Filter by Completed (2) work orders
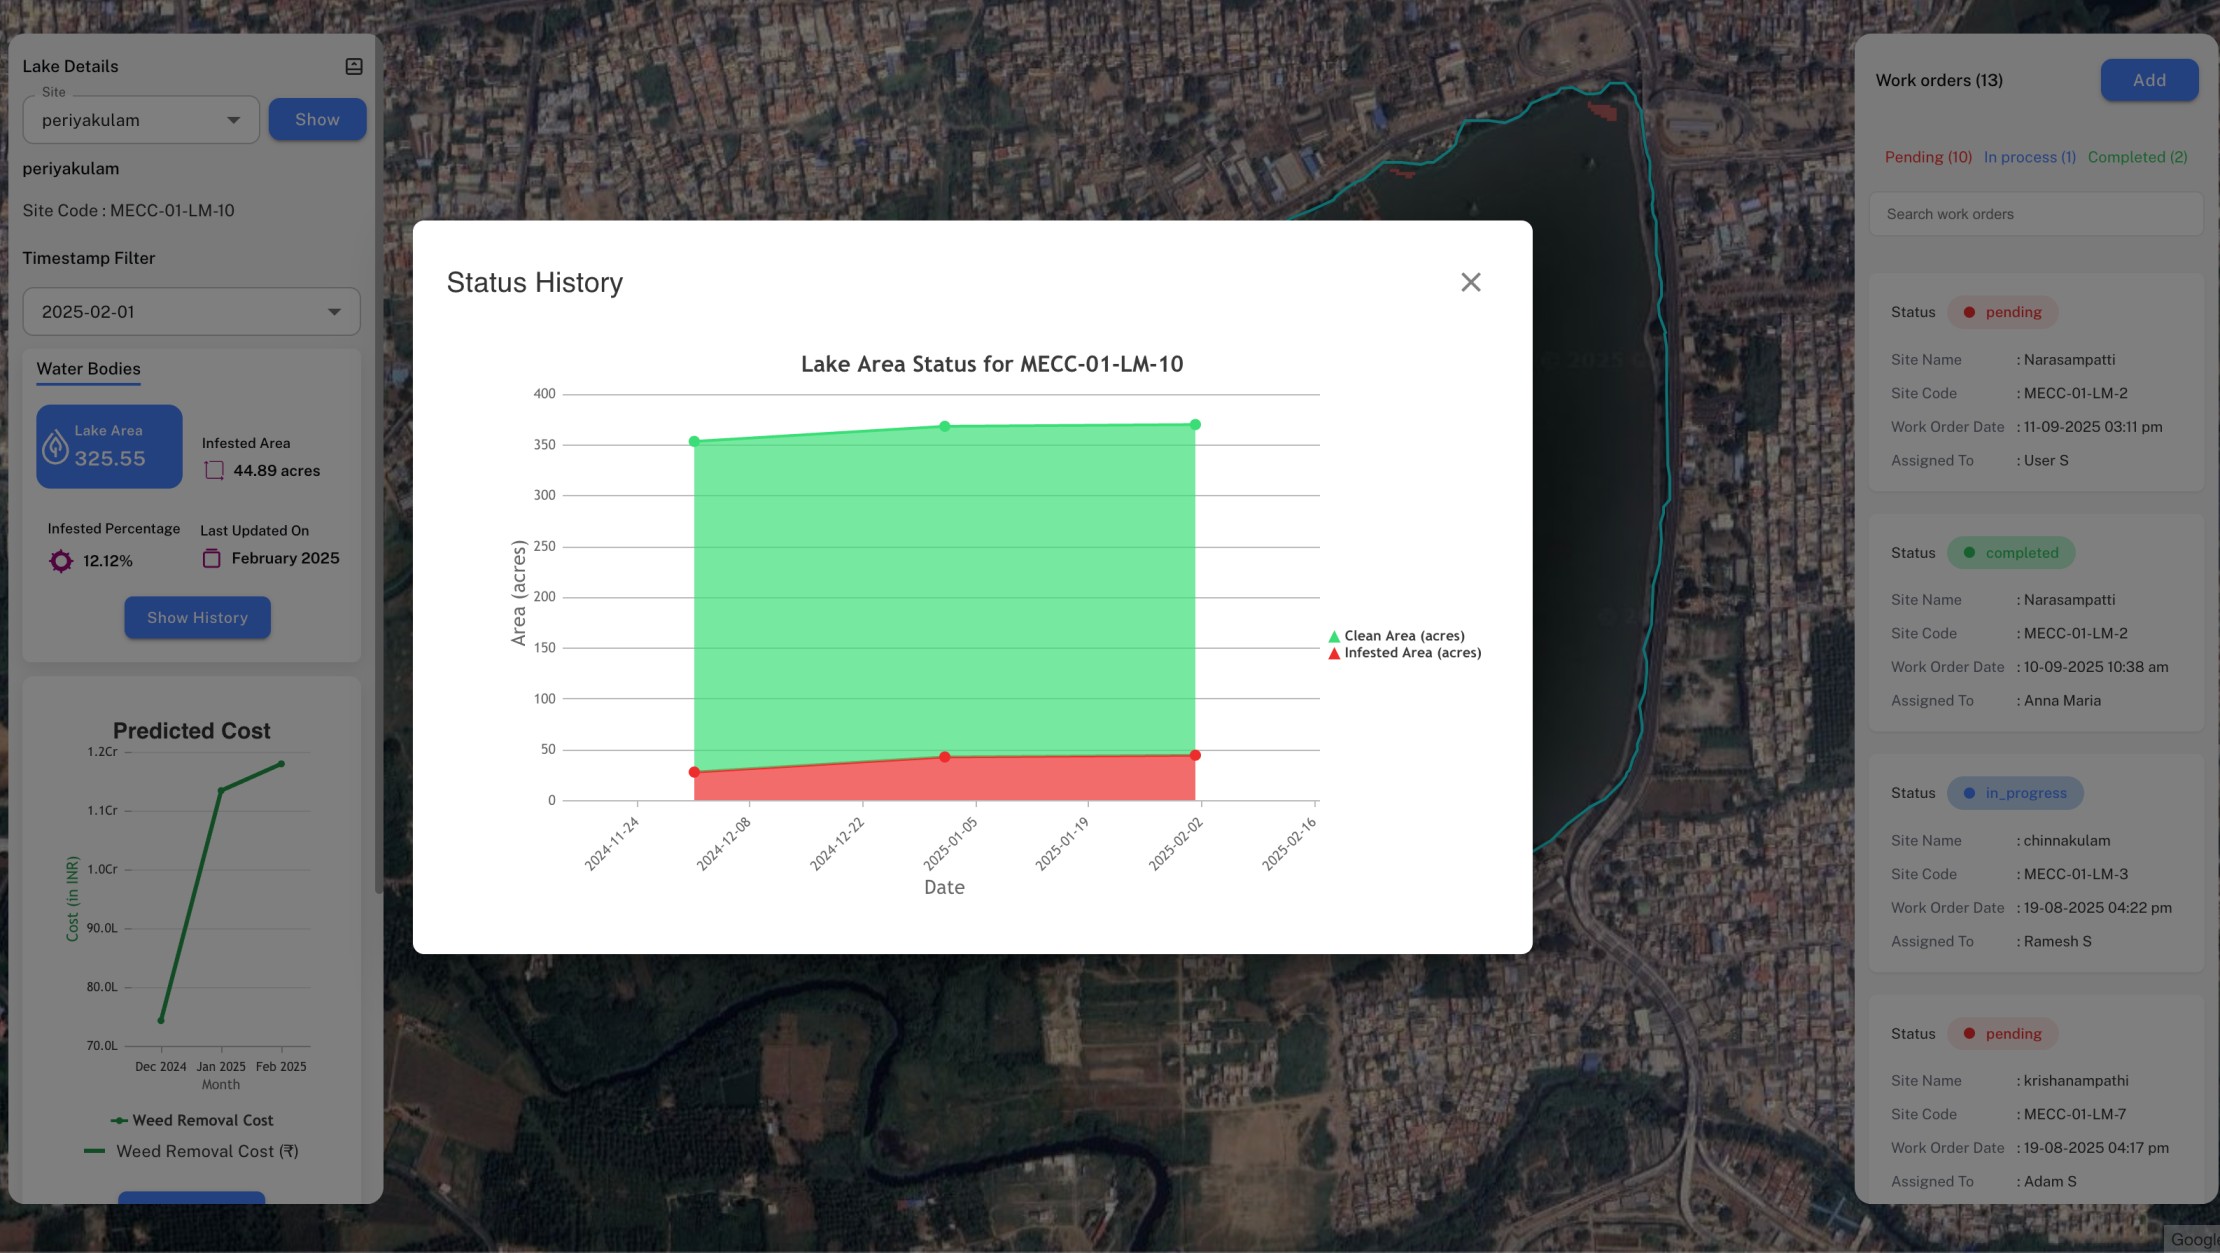Viewport: 2220px width, 1253px height. [x=2137, y=157]
